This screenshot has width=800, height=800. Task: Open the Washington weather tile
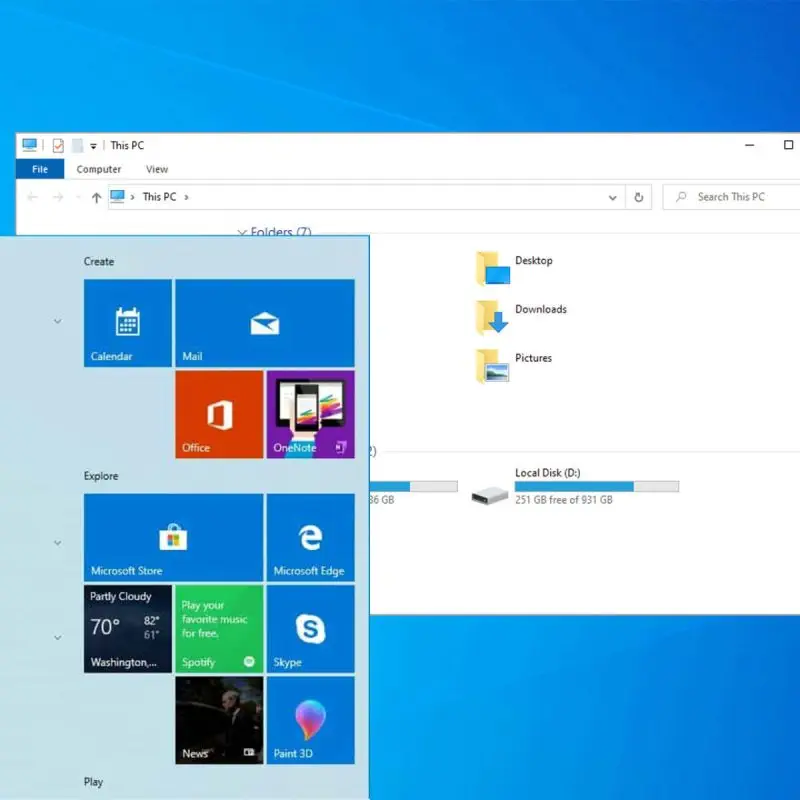coord(128,629)
